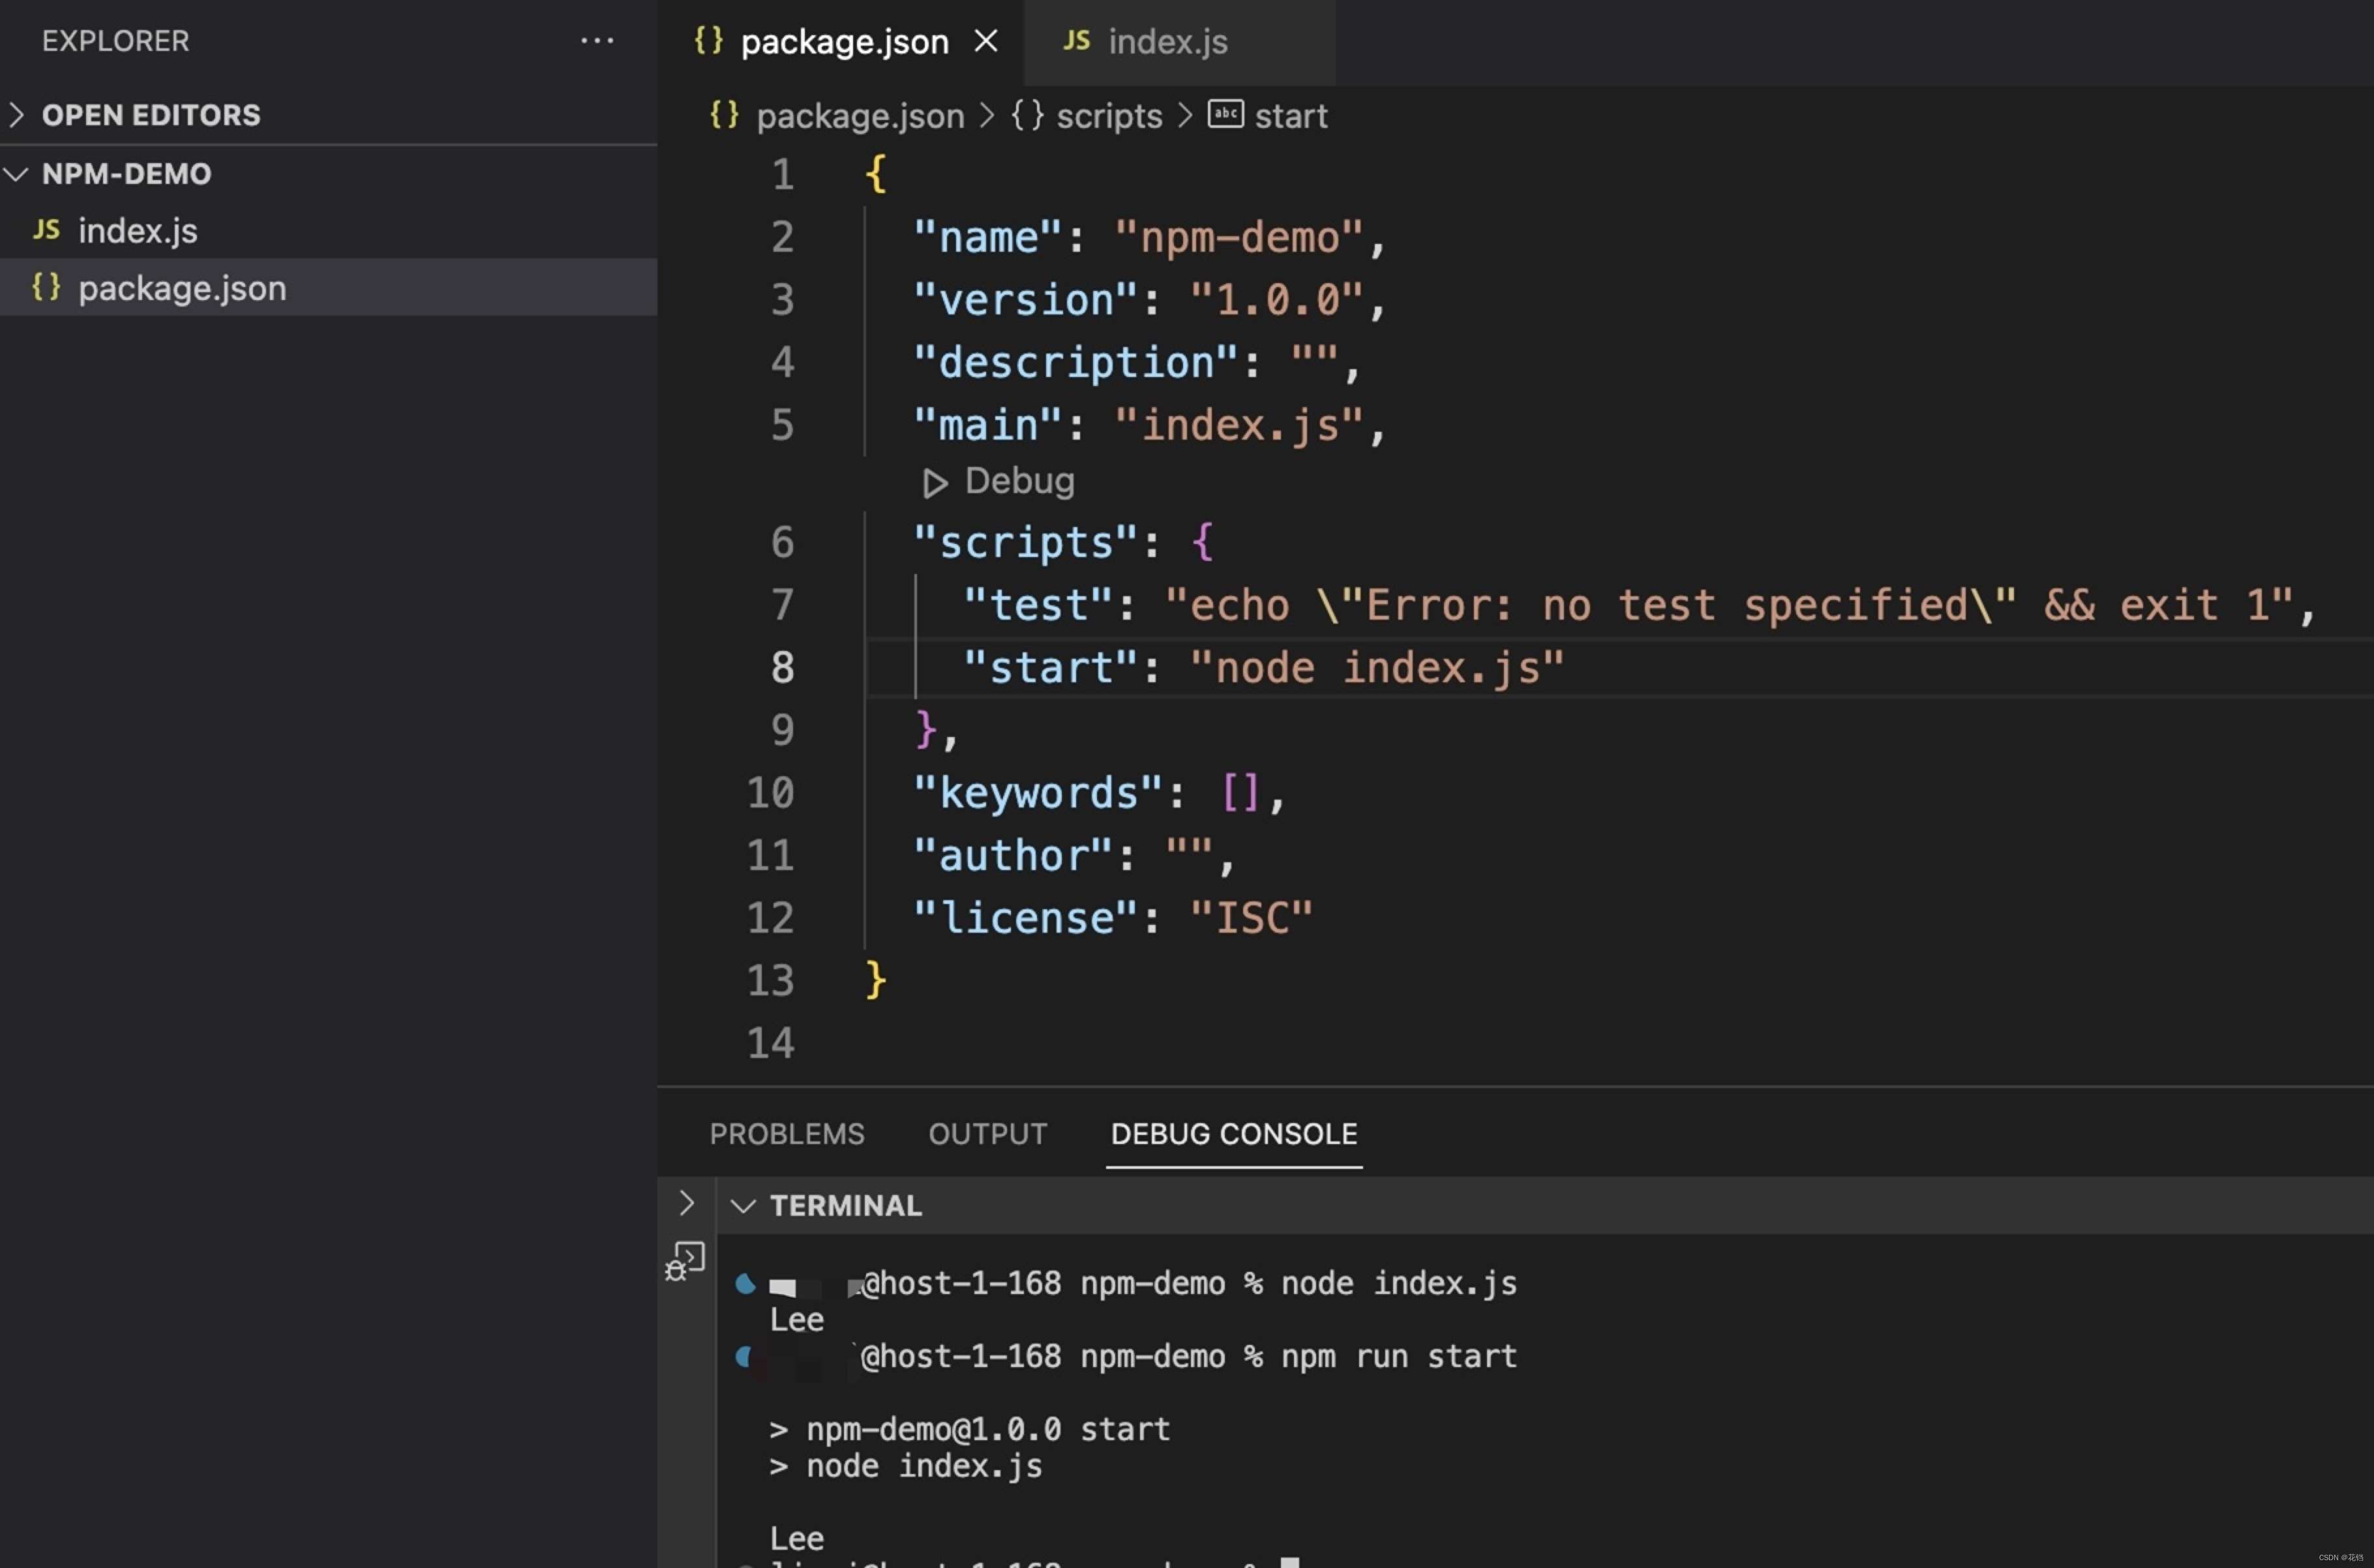Click the scripts breadcrumb segment

1108,116
